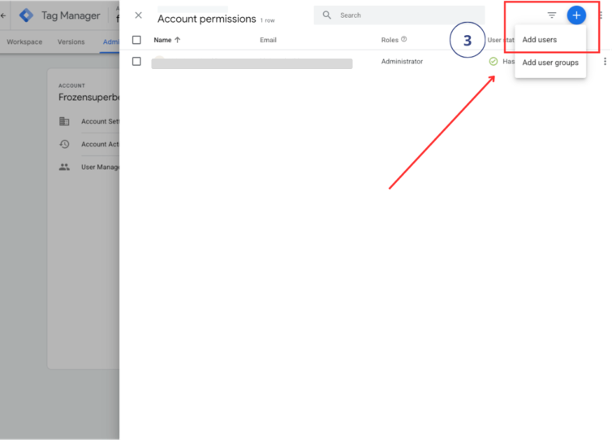Click into the Search field

[400, 15]
